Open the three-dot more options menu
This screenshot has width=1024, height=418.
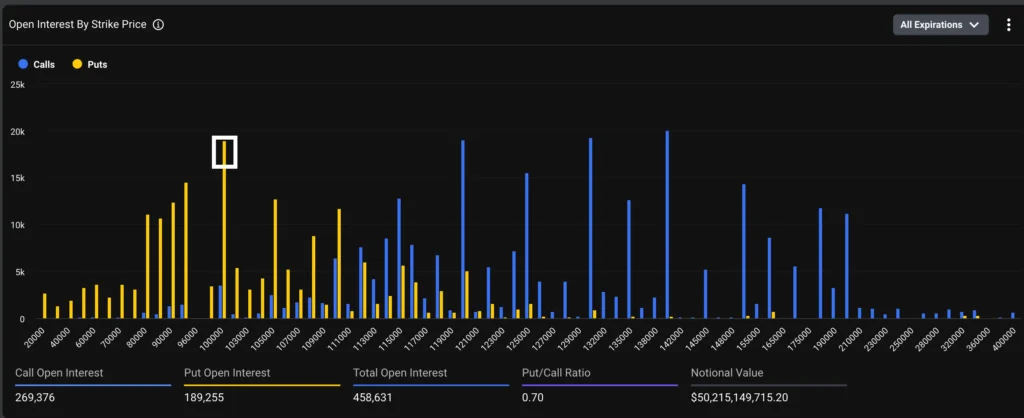[x=1008, y=25]
